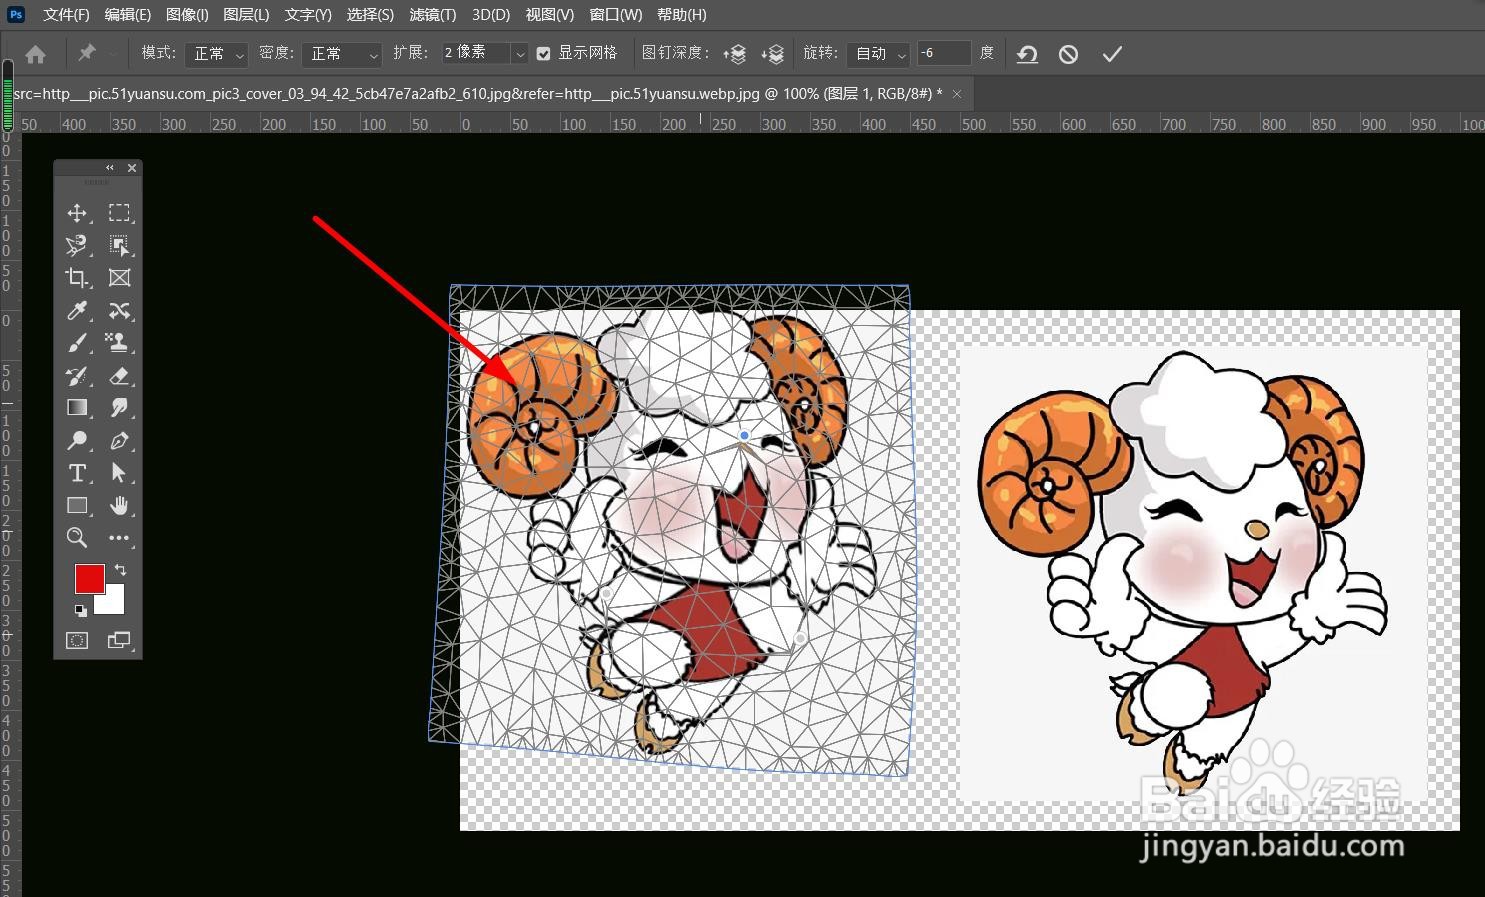Viewport: 1485px width, 897px height.
Task: Select the Crop tool
Action: pos(76,278)
